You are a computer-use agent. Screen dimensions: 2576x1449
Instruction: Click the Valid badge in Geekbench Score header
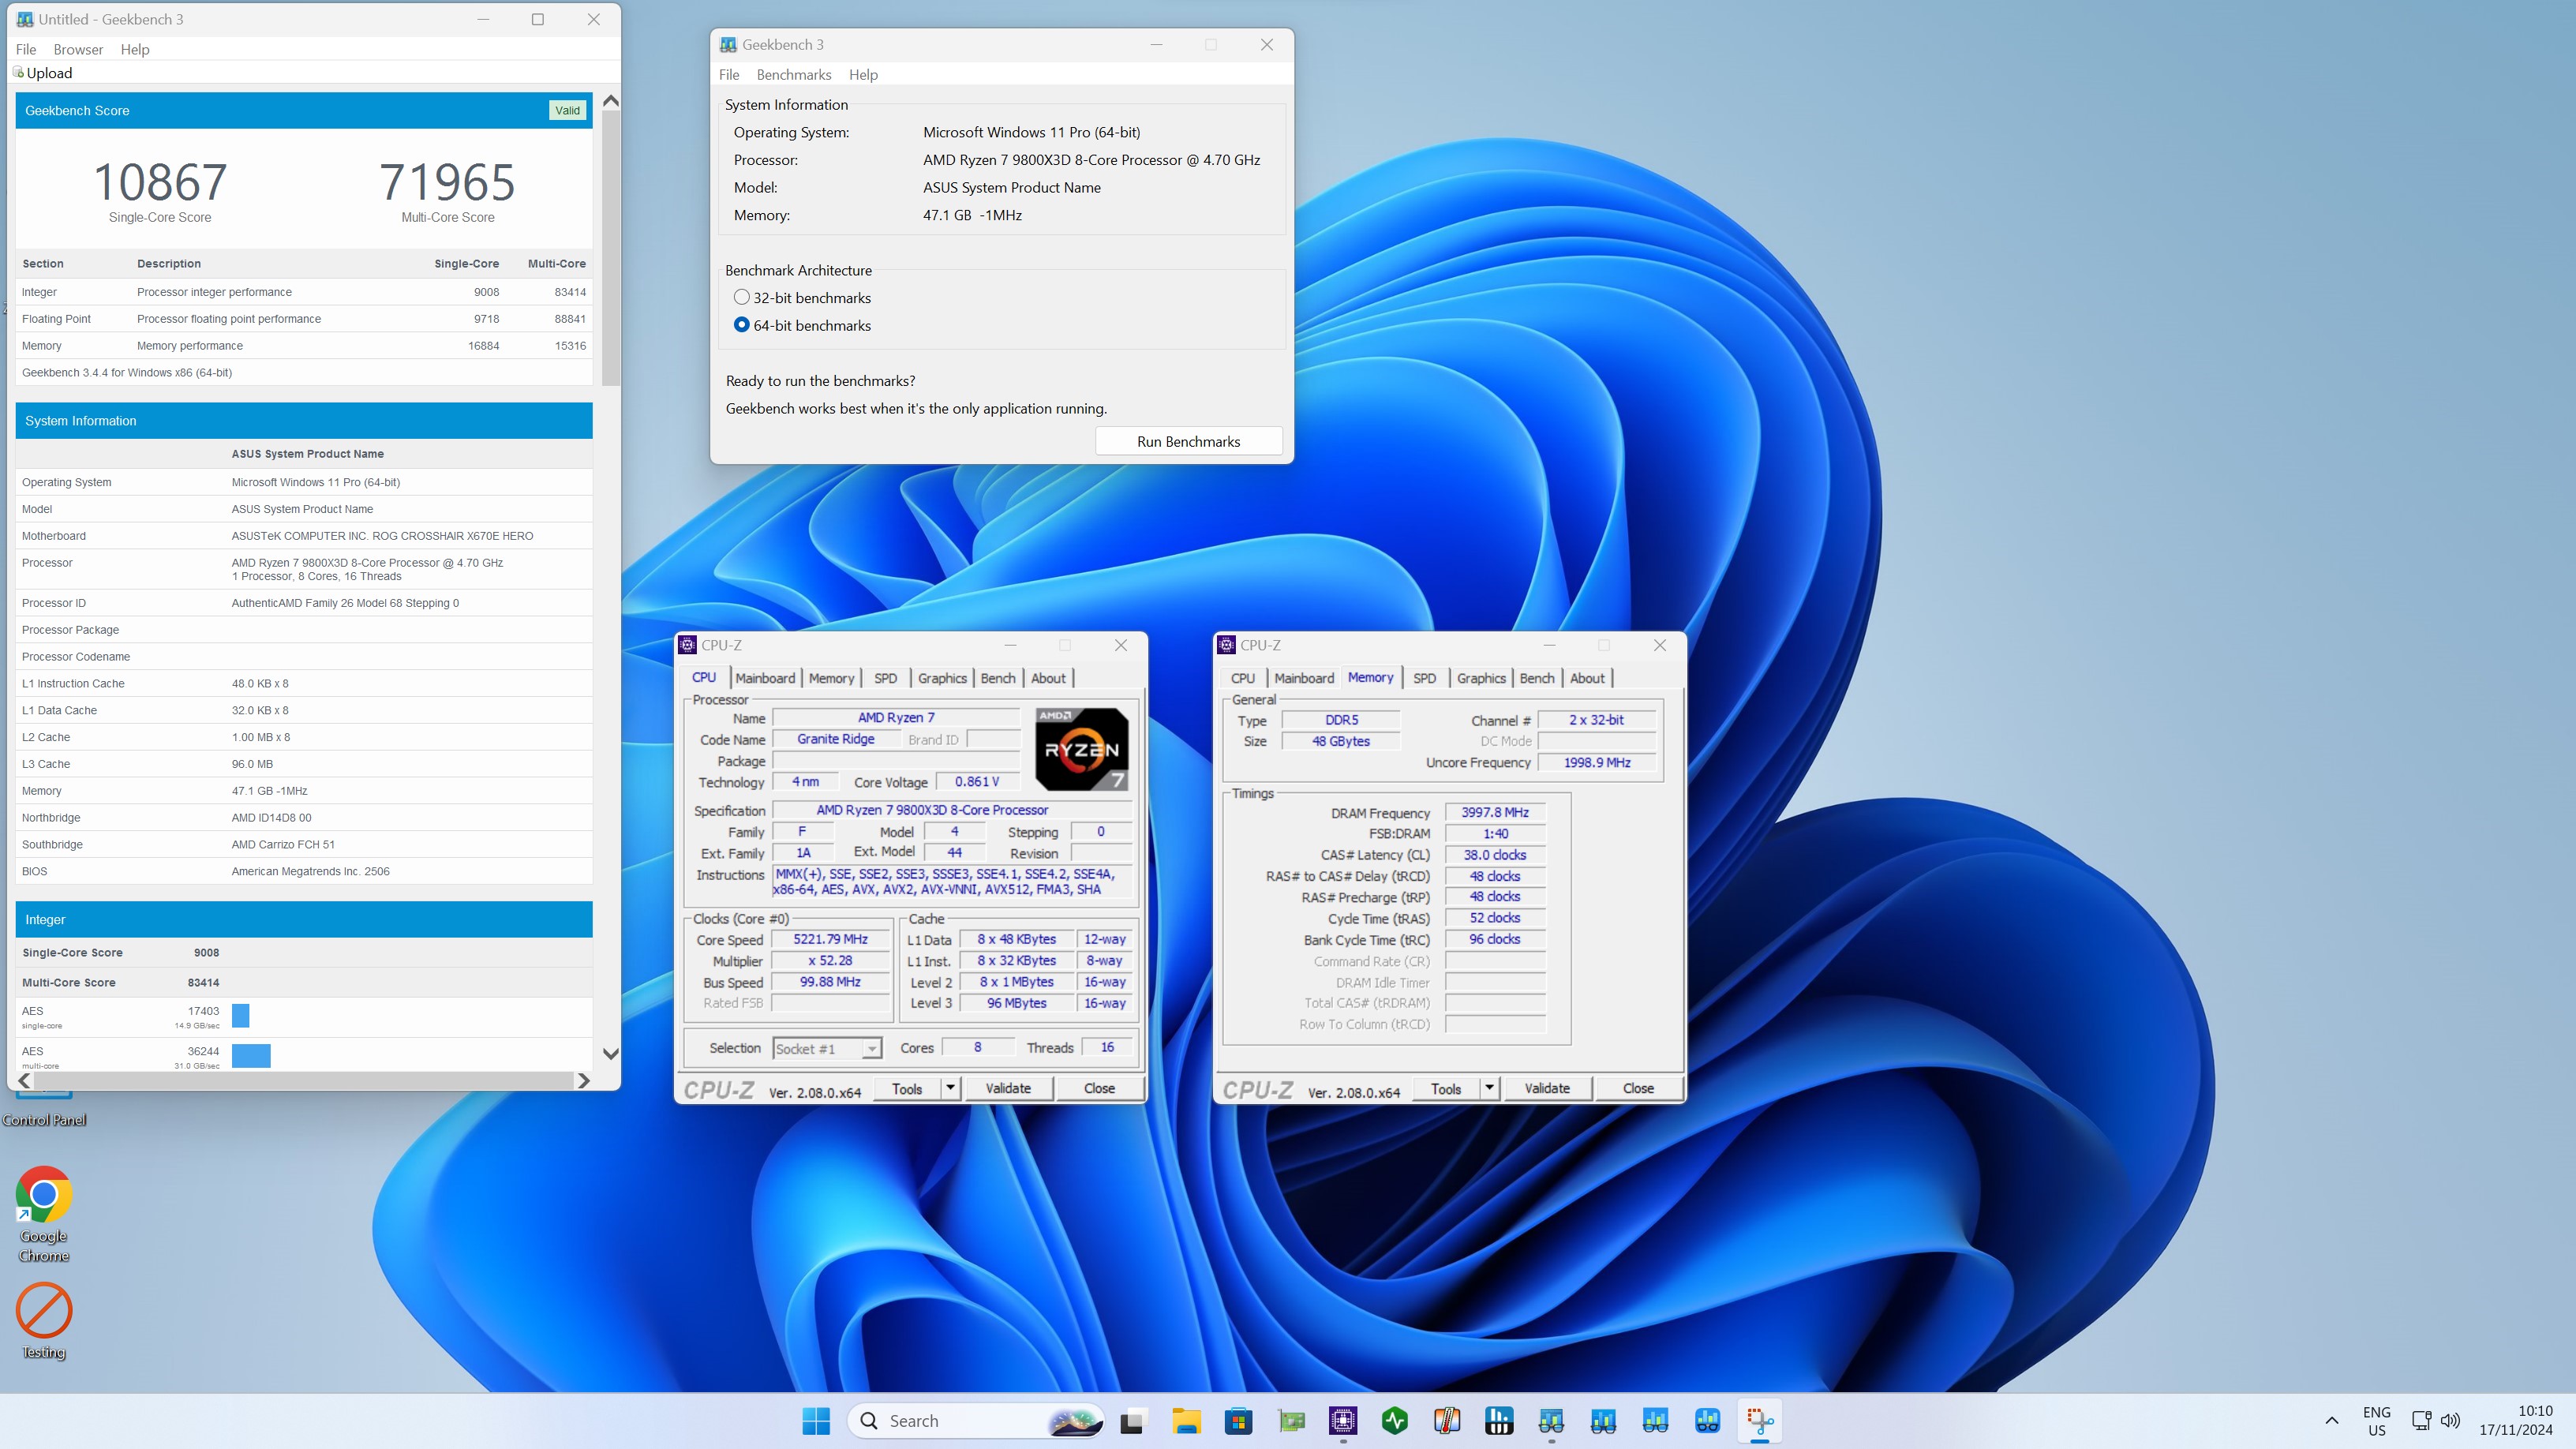[x=568, y=111]
